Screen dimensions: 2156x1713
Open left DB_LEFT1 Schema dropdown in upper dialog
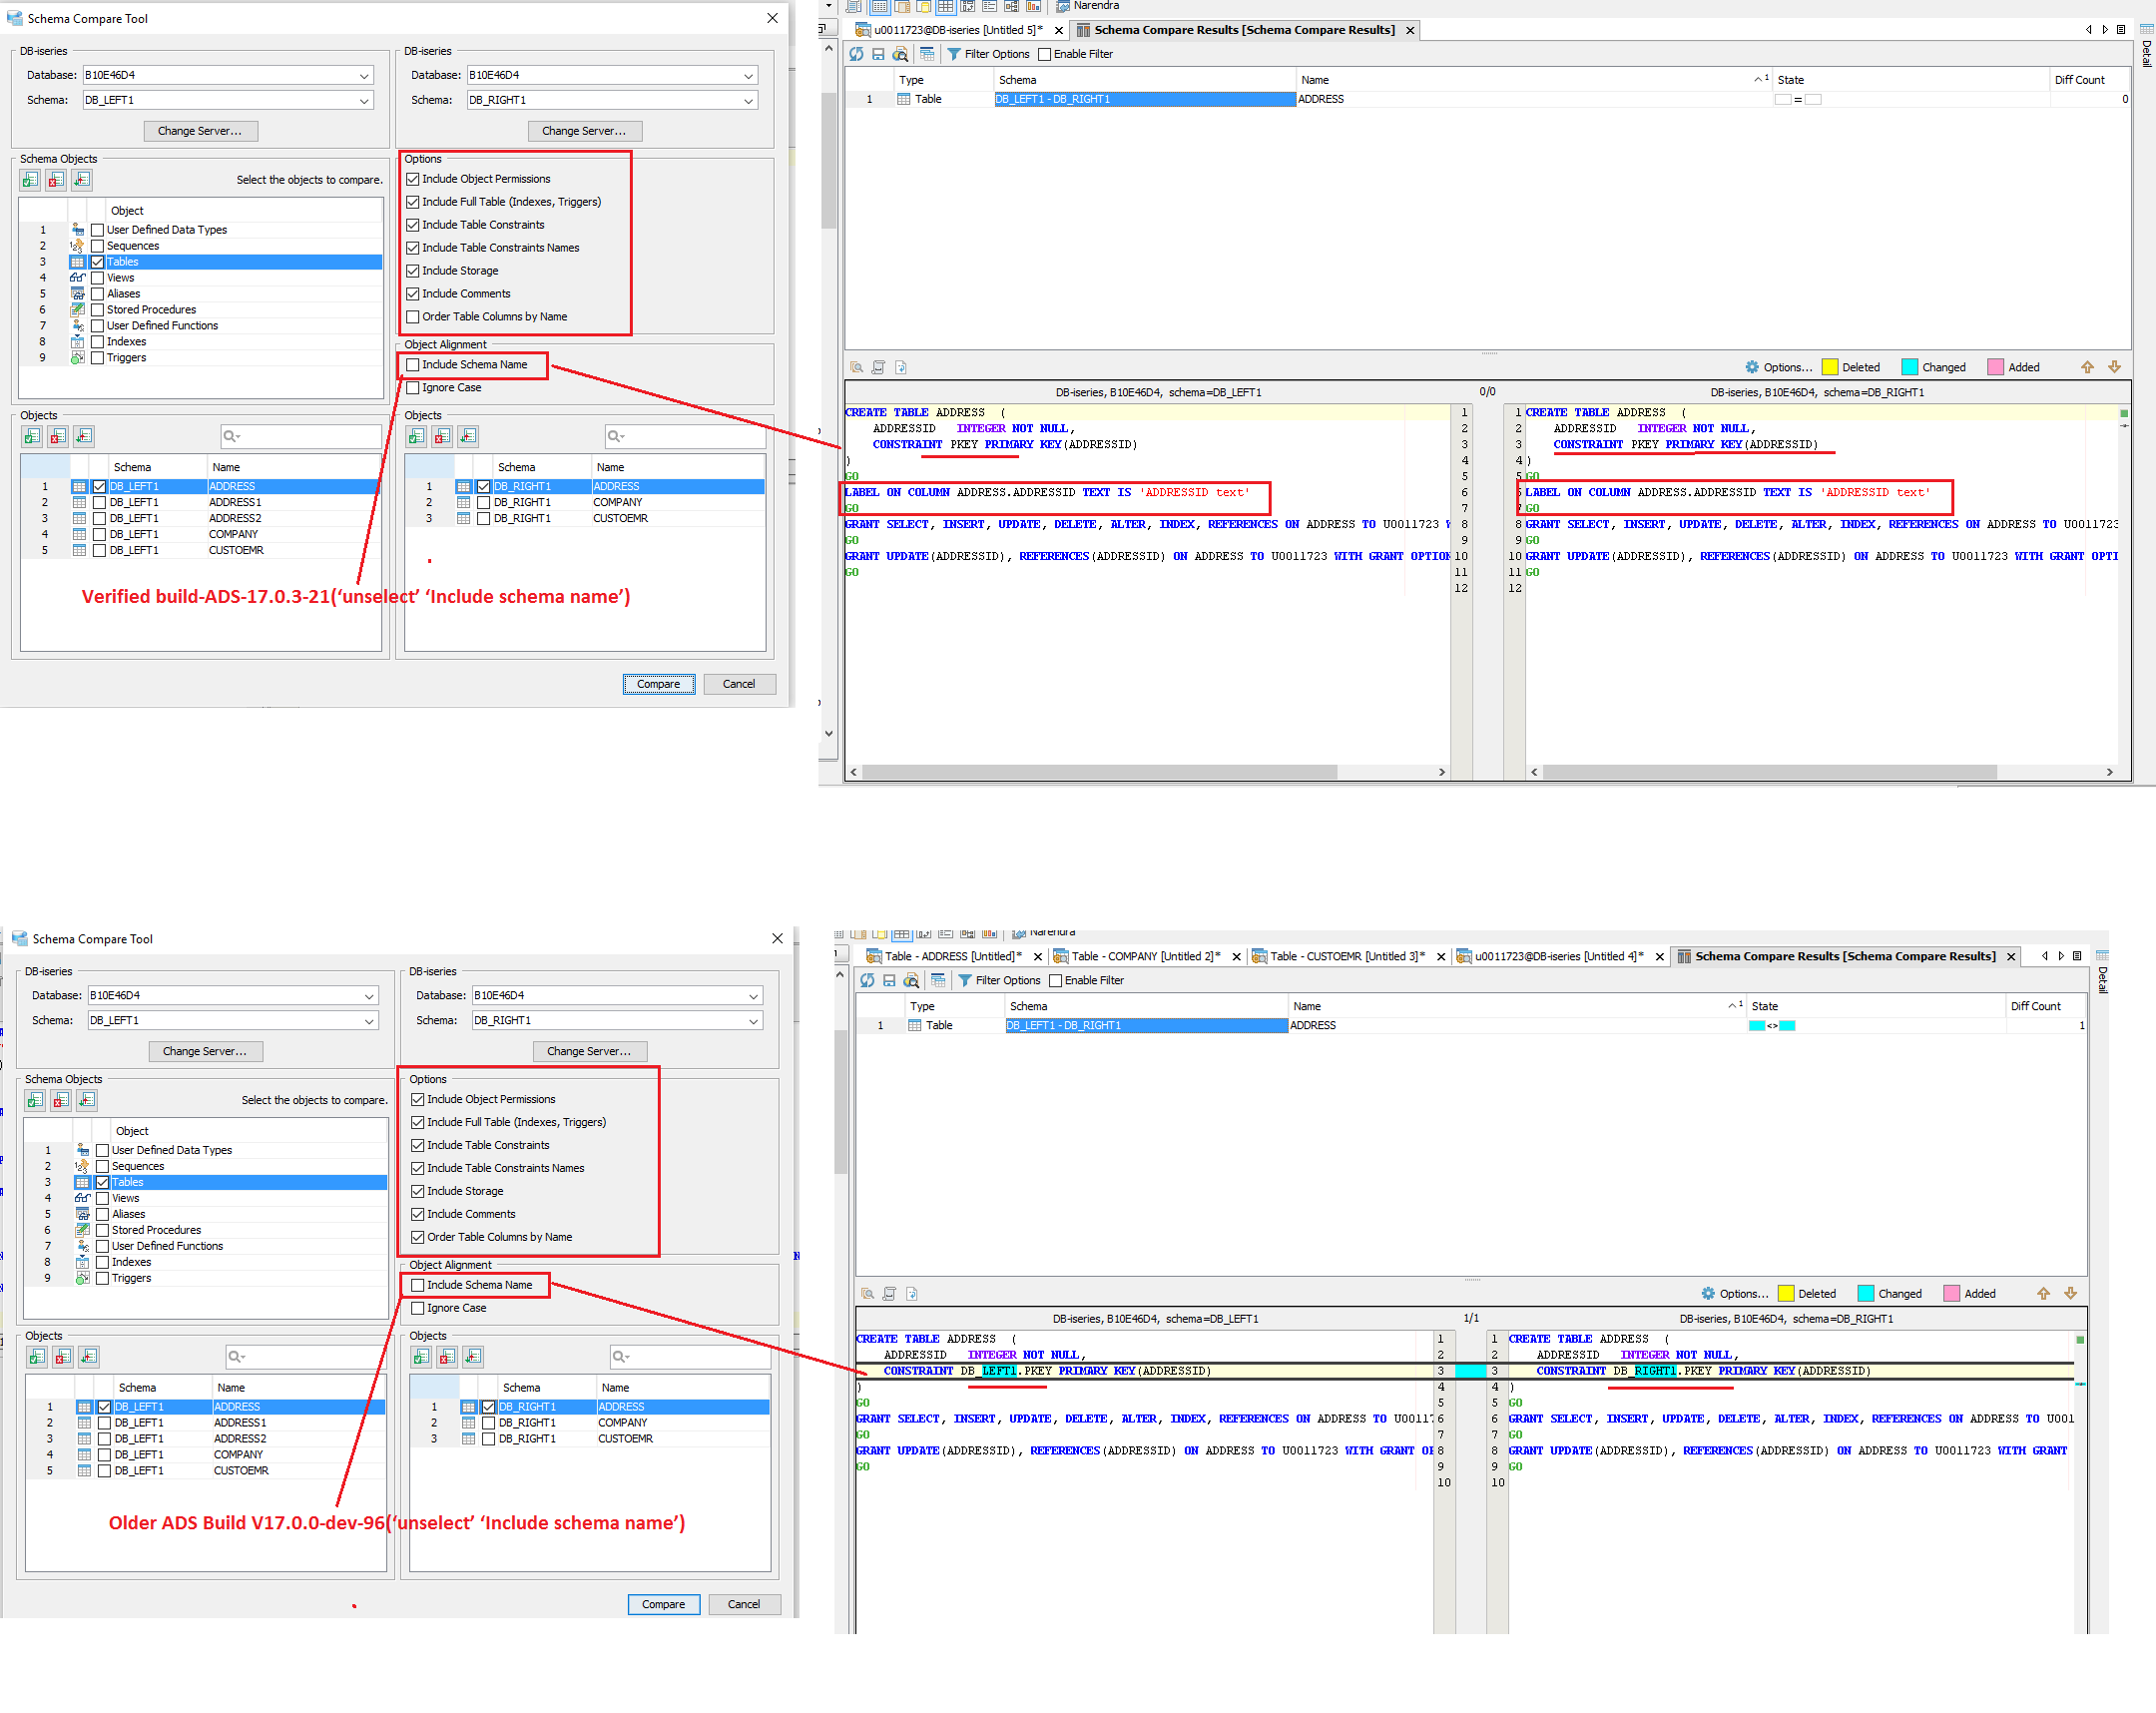[365, 100]
